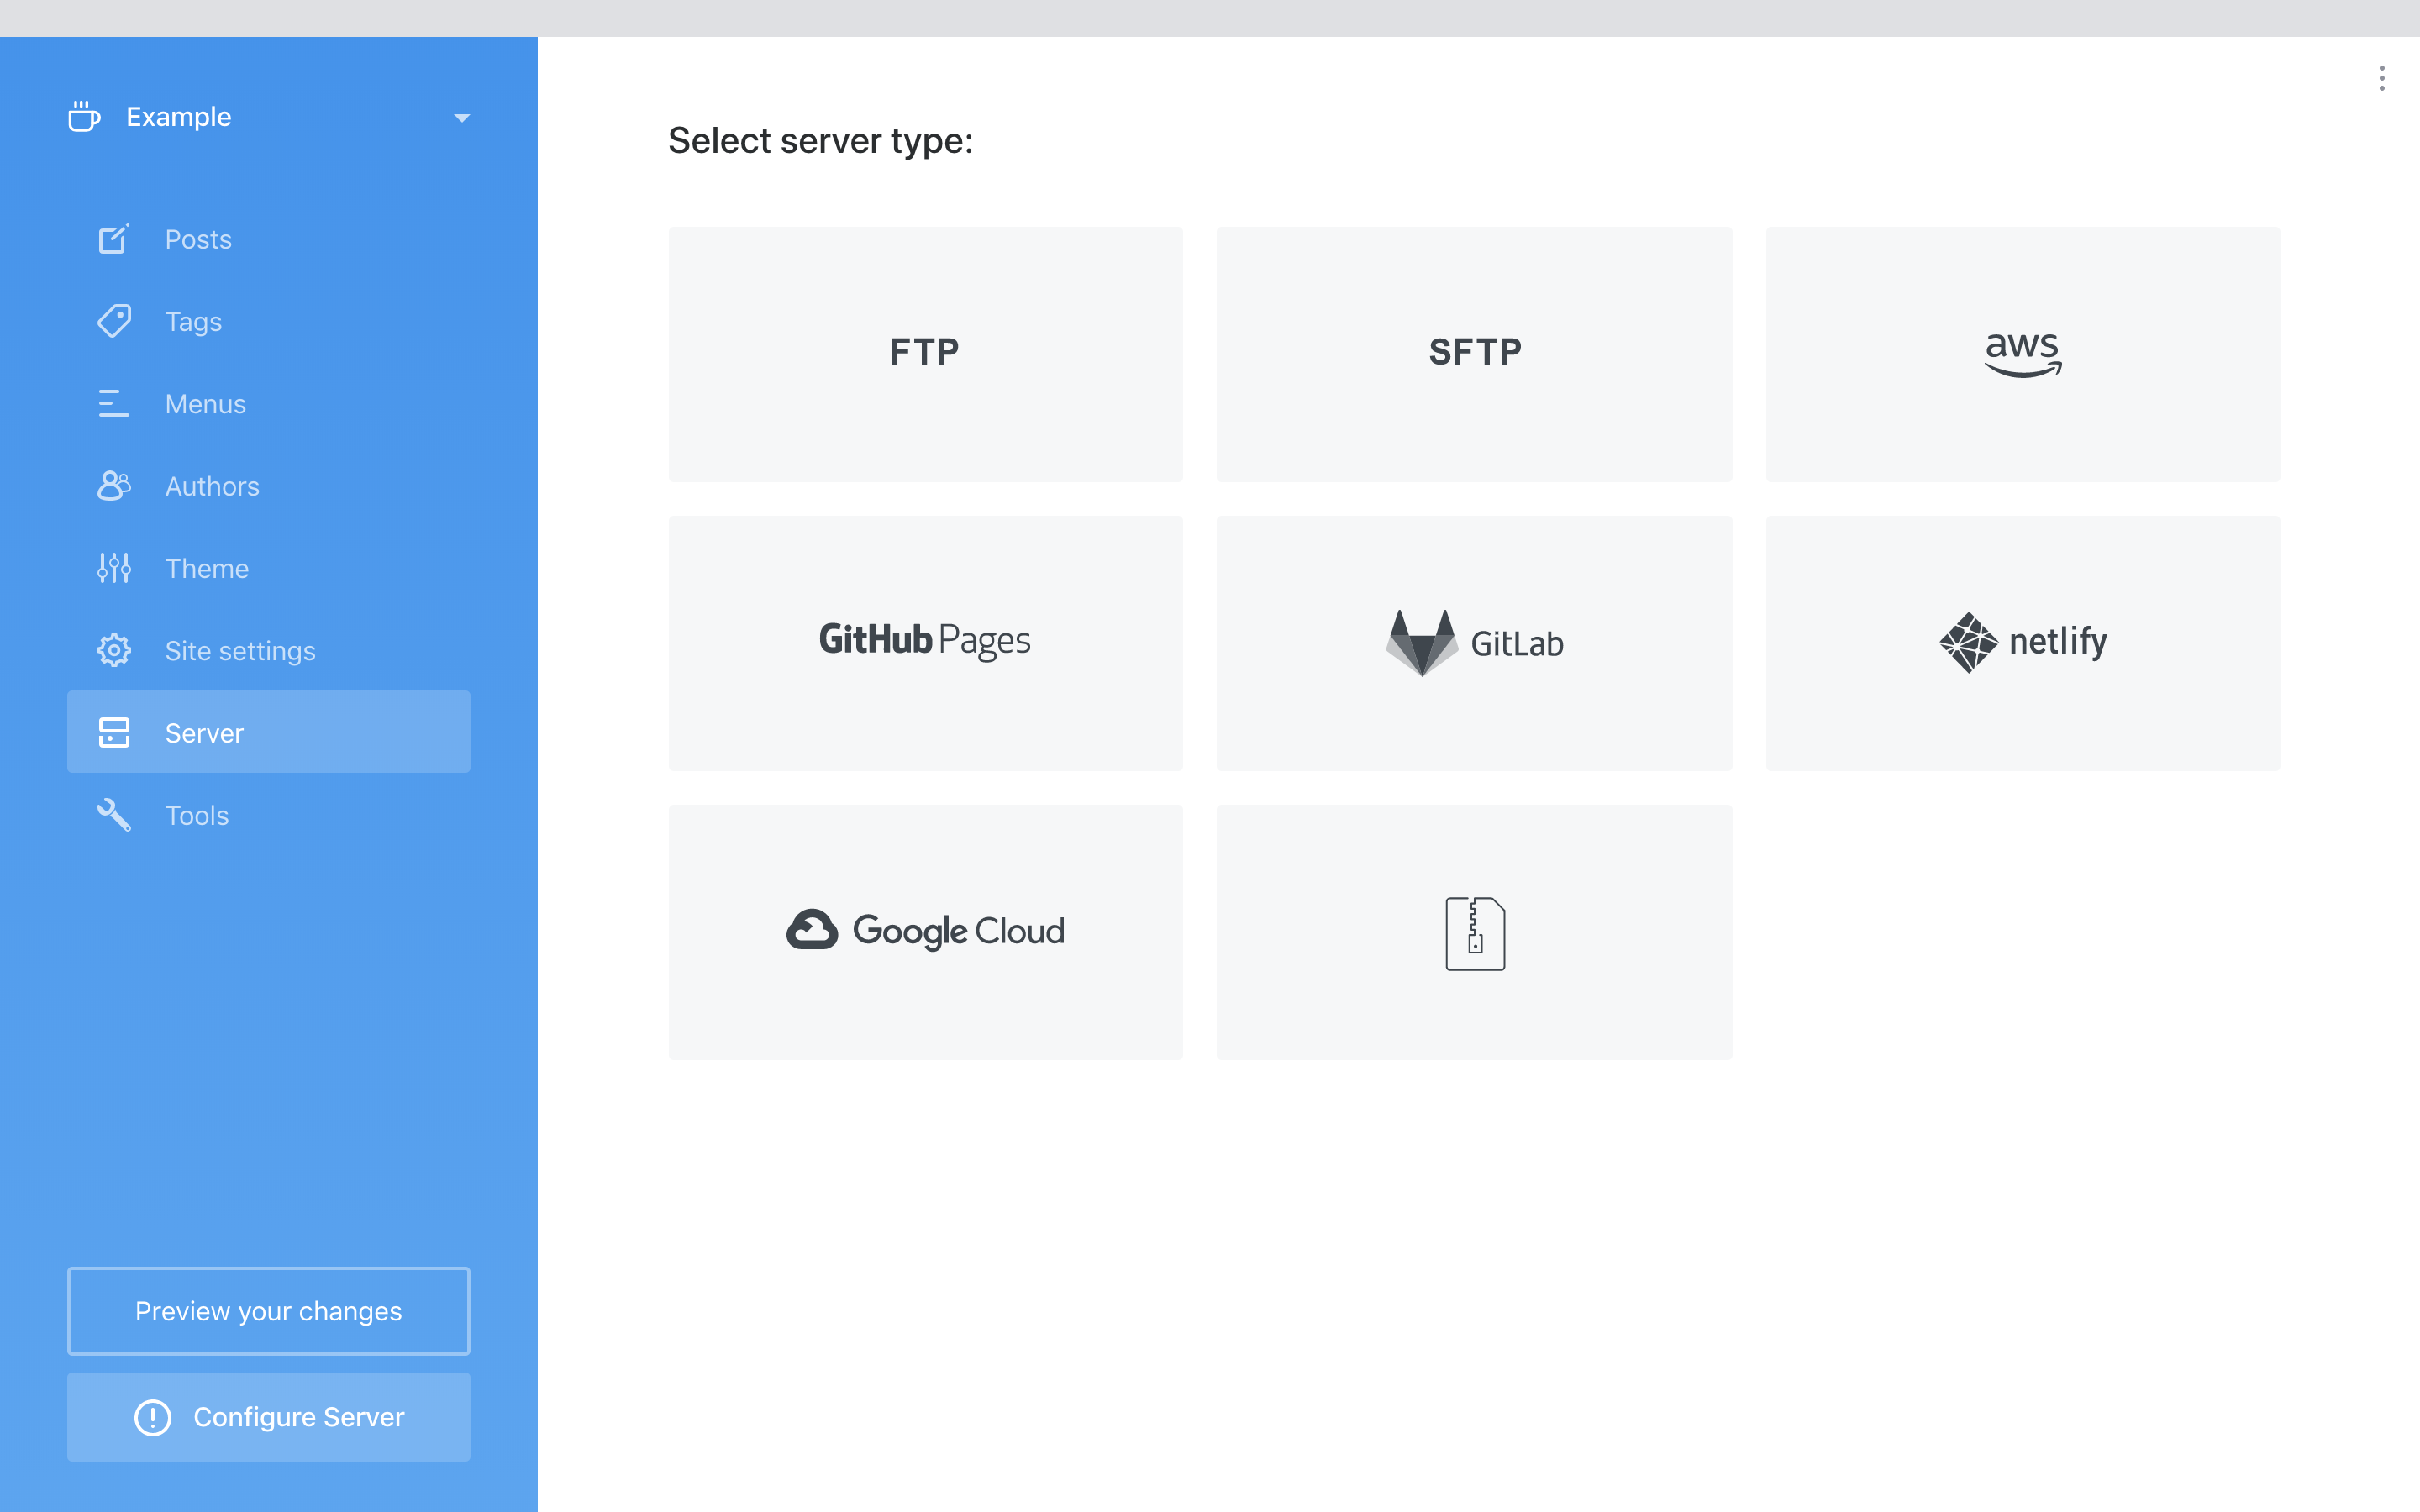Click the Theme sliders icon
Screen dimensions: 2420x1512
114,568
